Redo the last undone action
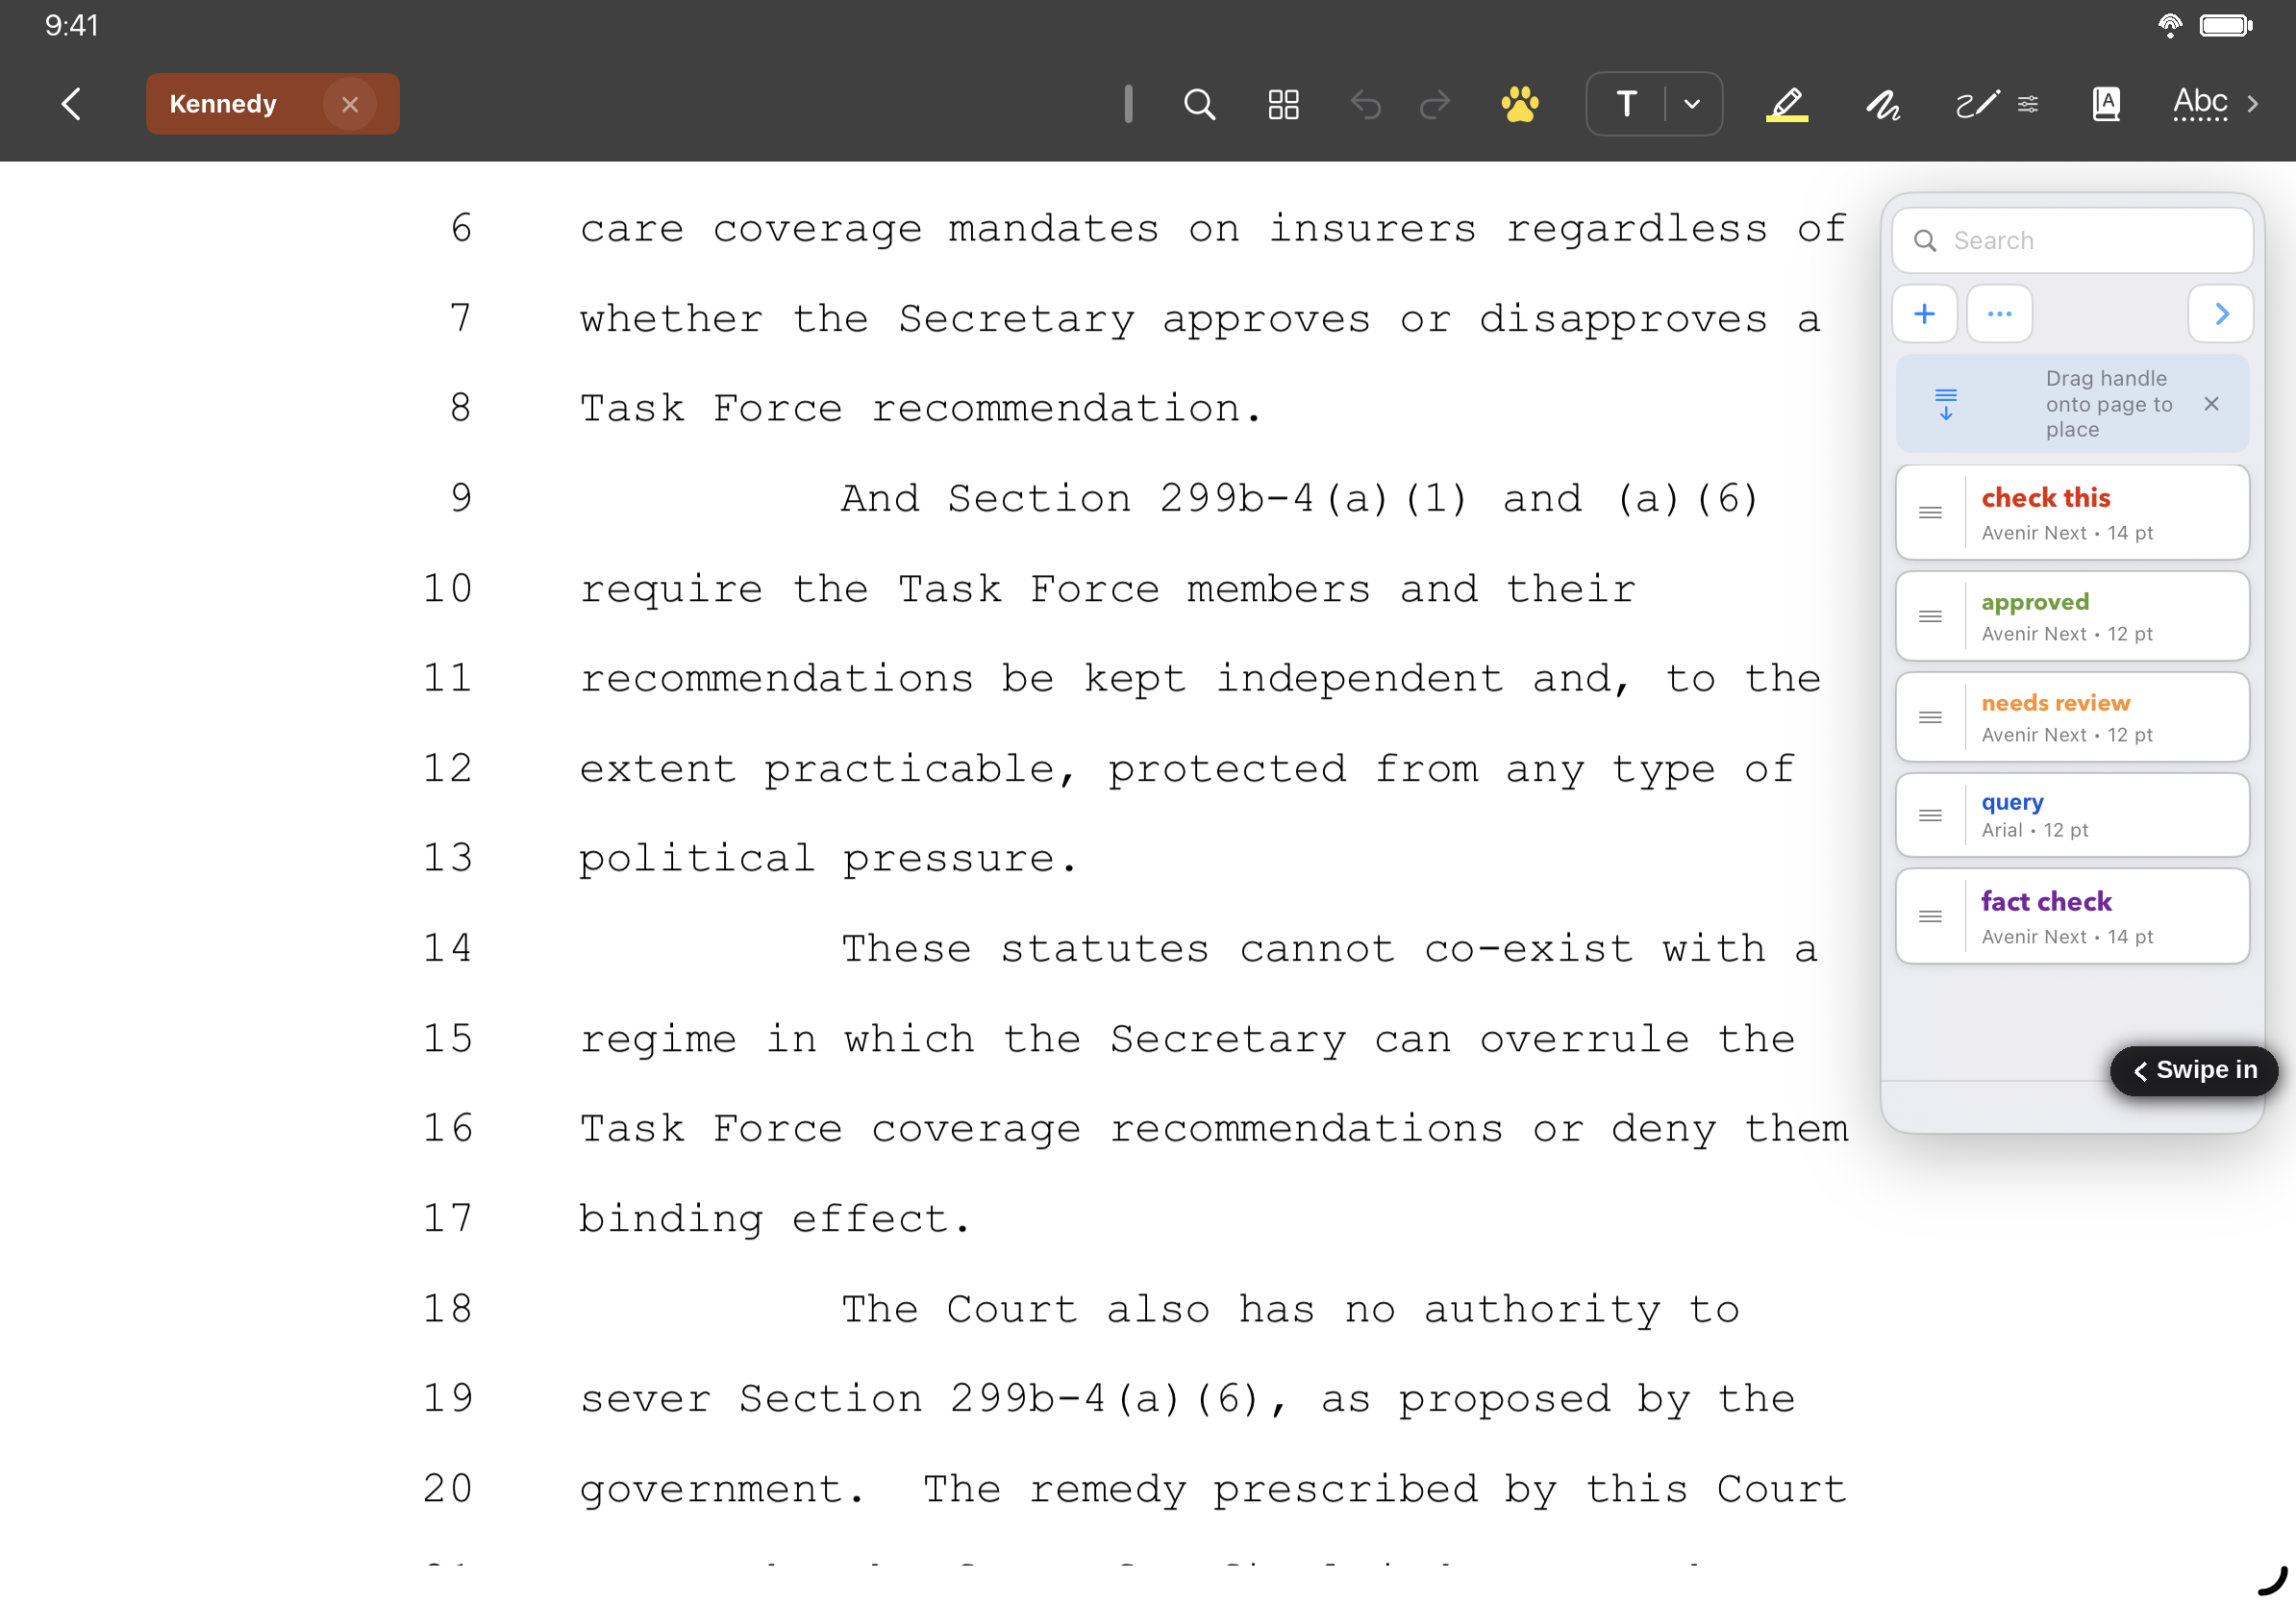Viewport: 2296px width, 1604px height. (x=1435, y=104)
